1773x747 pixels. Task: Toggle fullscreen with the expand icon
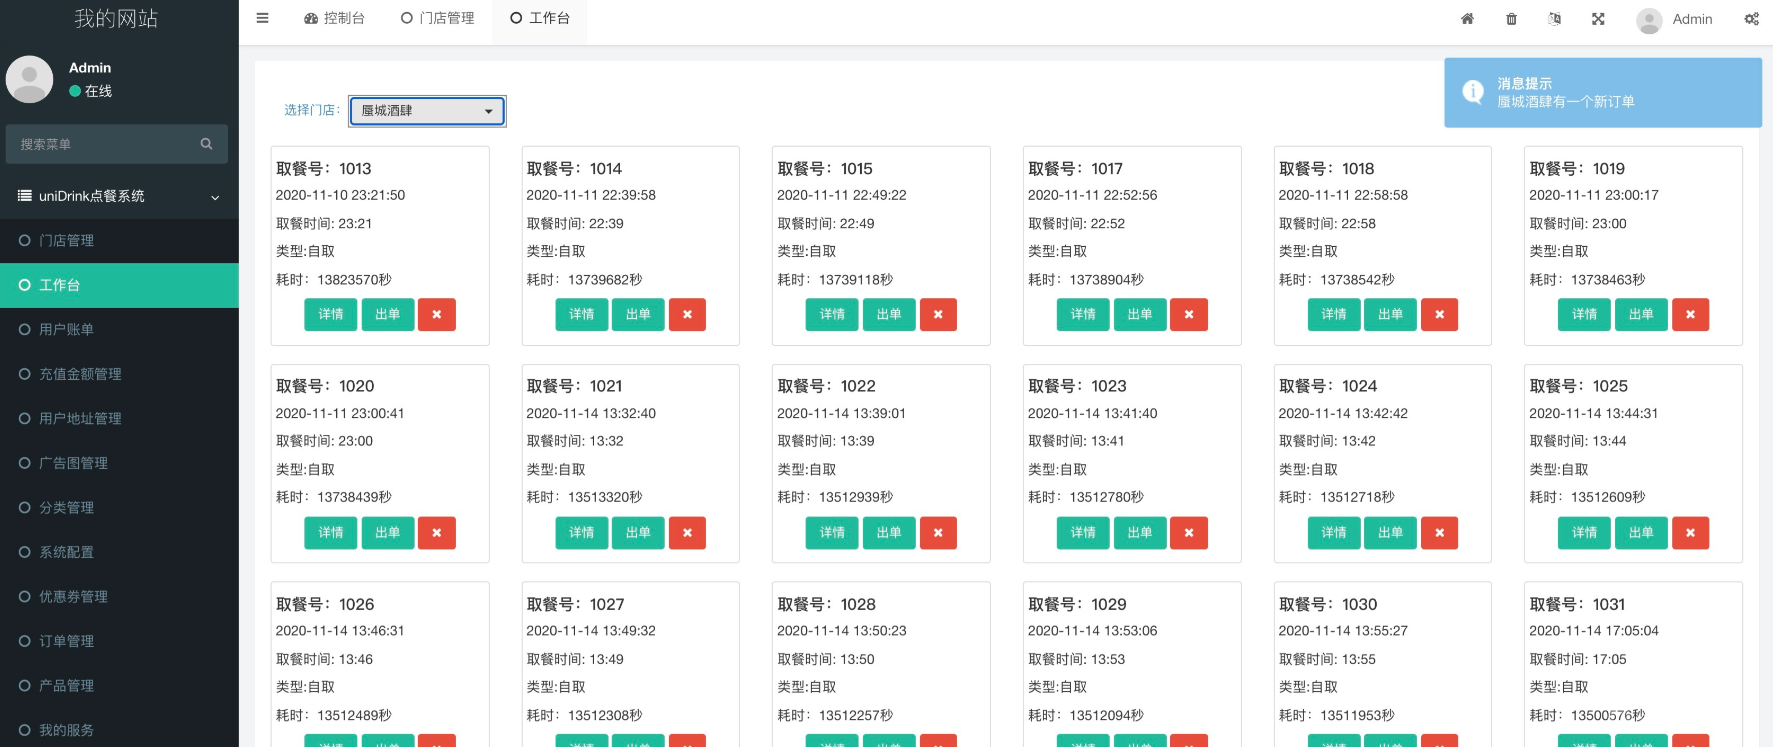(x=1598, y=19)
